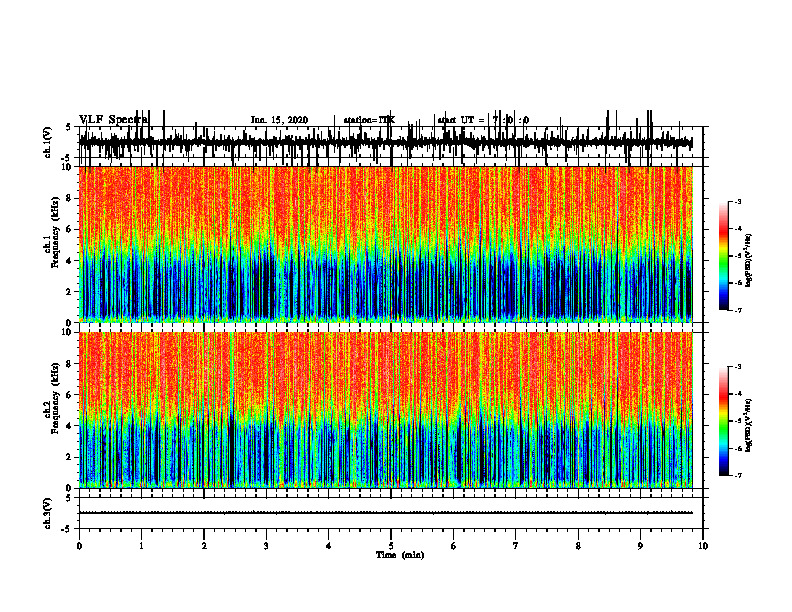Viewport: 792px width, 612px height.
Task: Click time axis tick label "2"
Action: [204, 546]
